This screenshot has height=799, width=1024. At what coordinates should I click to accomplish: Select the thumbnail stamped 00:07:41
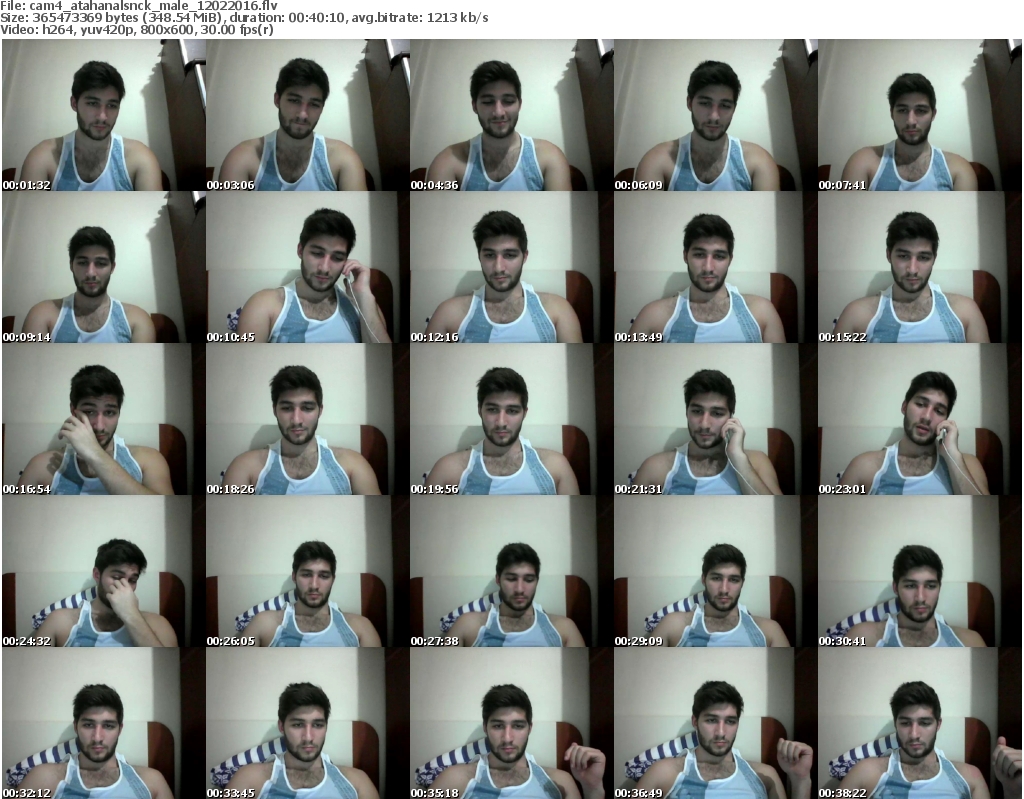pyautogui.click(x=920, y=115)
